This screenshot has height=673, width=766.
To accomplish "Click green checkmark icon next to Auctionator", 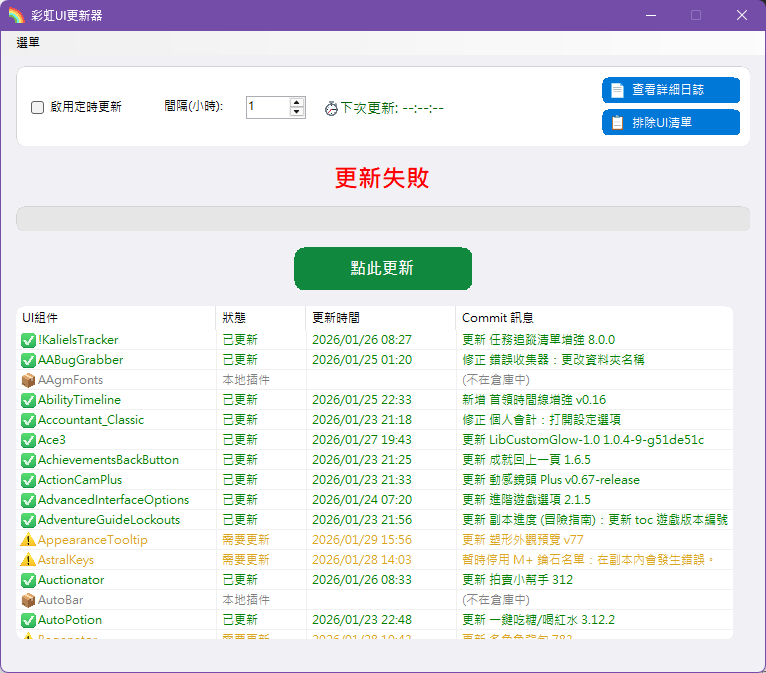I will click(x=28, y=580).
